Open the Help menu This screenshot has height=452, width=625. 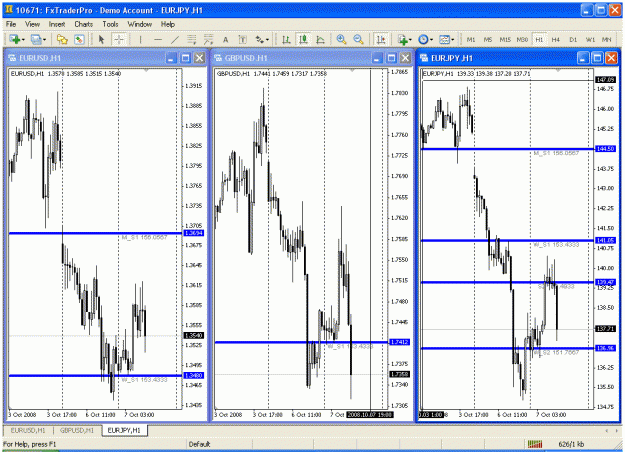pyautogui.click(x=168, y=24)
